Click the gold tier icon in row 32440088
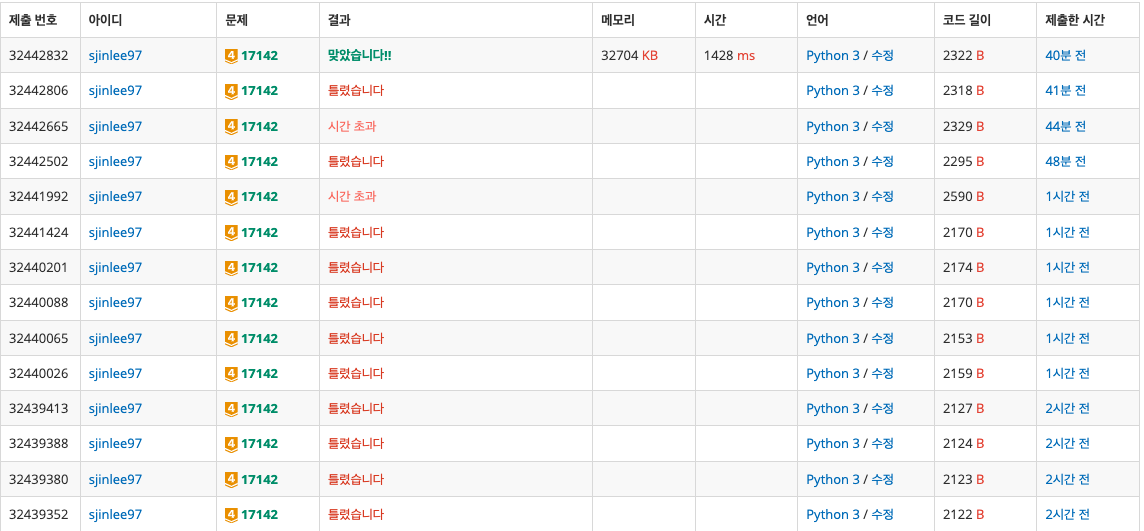The width and height of the screenshot is (1144, 531). tap(231, 303)
